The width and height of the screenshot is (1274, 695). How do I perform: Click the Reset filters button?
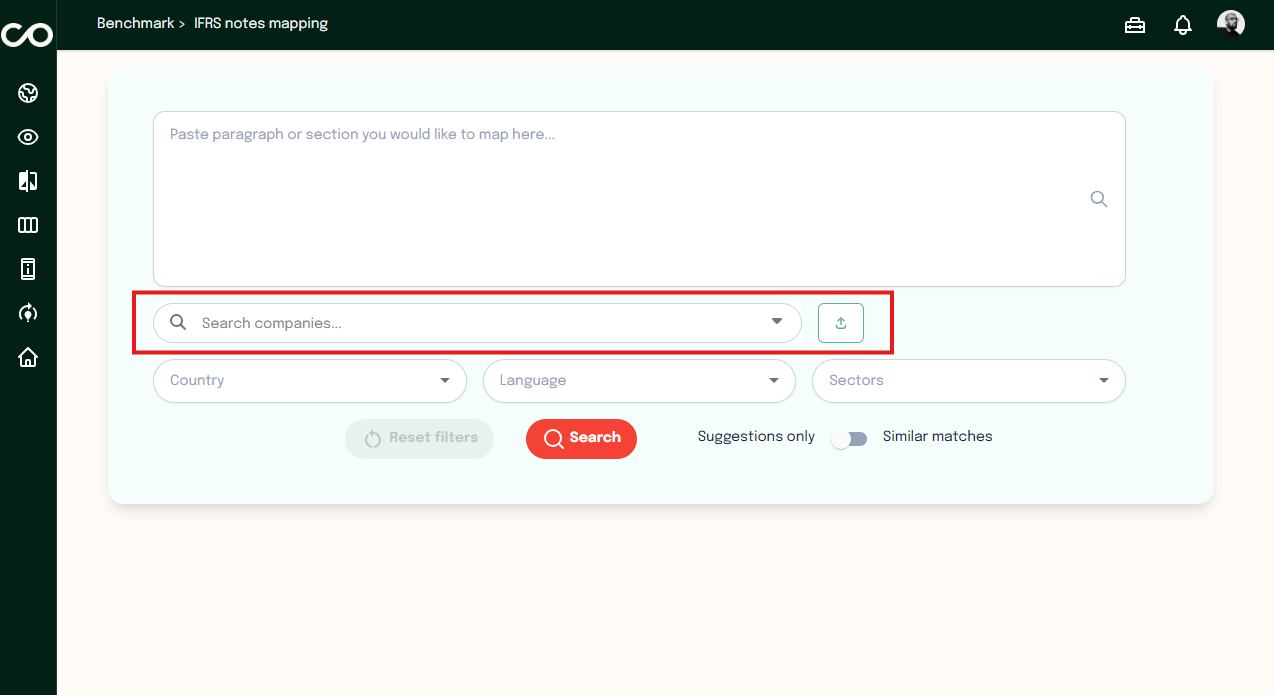point(419,438)
